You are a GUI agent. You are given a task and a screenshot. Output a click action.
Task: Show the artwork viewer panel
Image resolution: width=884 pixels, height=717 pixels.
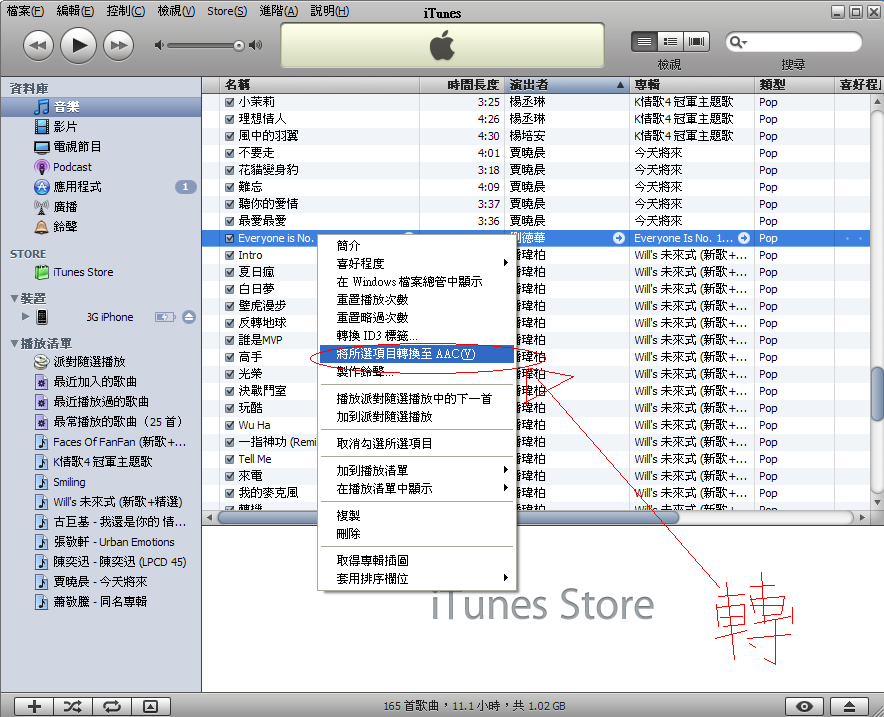149,706
